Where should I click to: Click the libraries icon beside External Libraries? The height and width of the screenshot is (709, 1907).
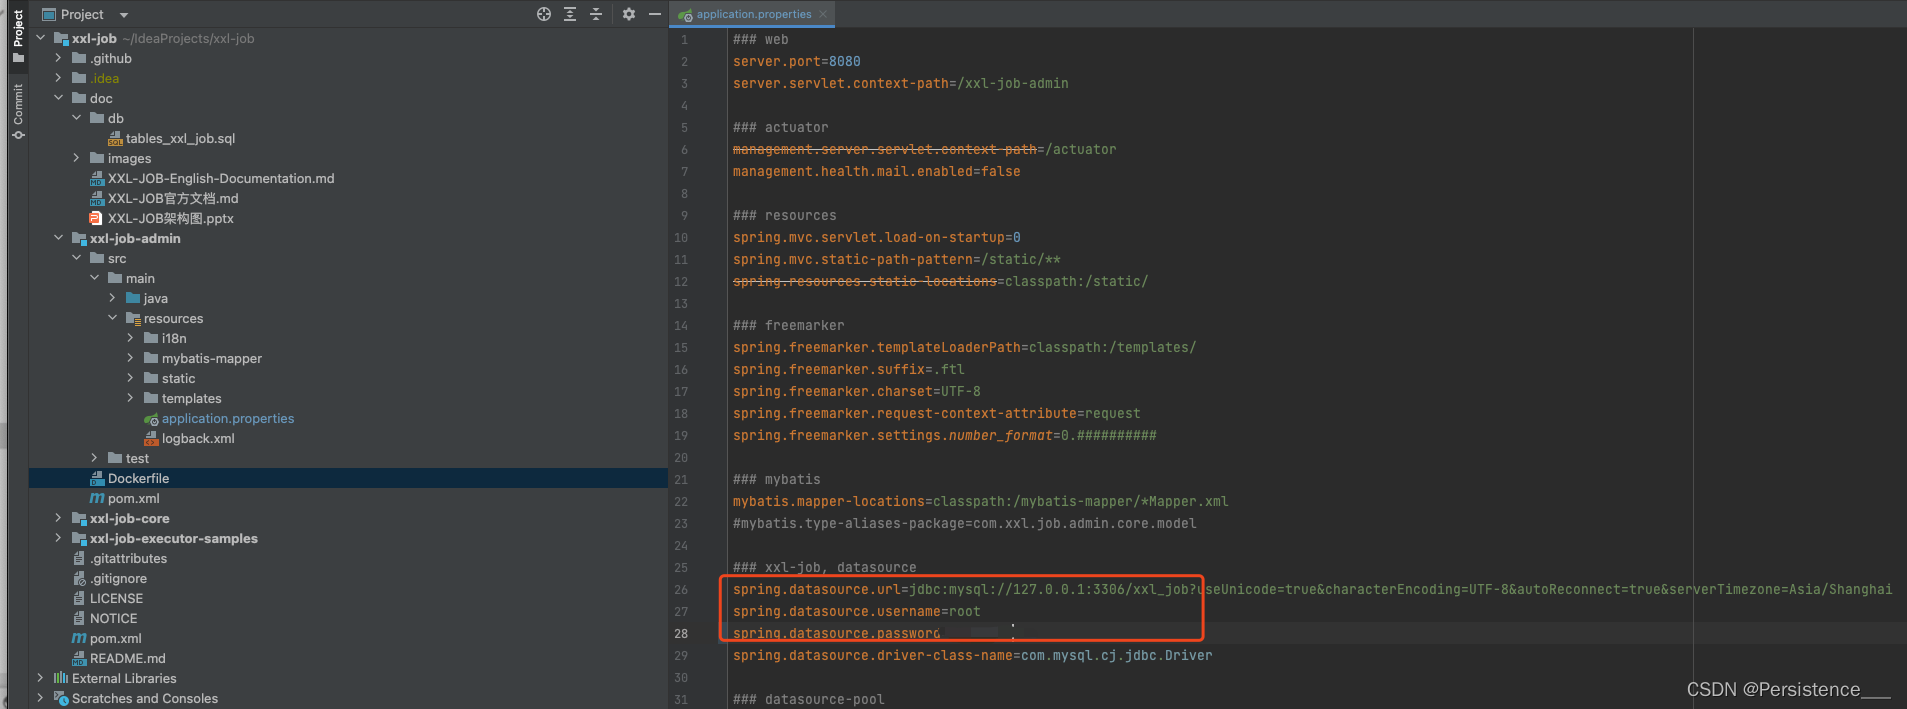[x=61, y=678]
